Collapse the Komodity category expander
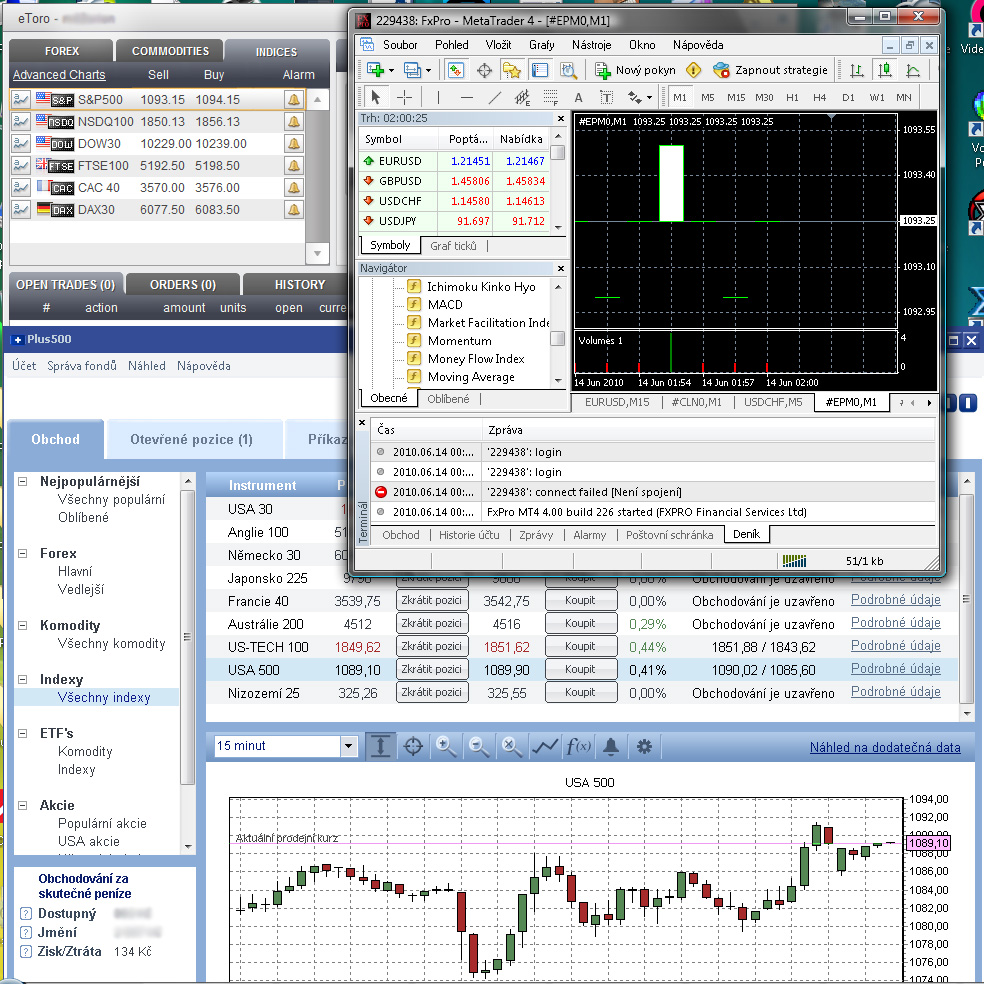The width and height of the screenshot is (984, 984). coord(23,625)
